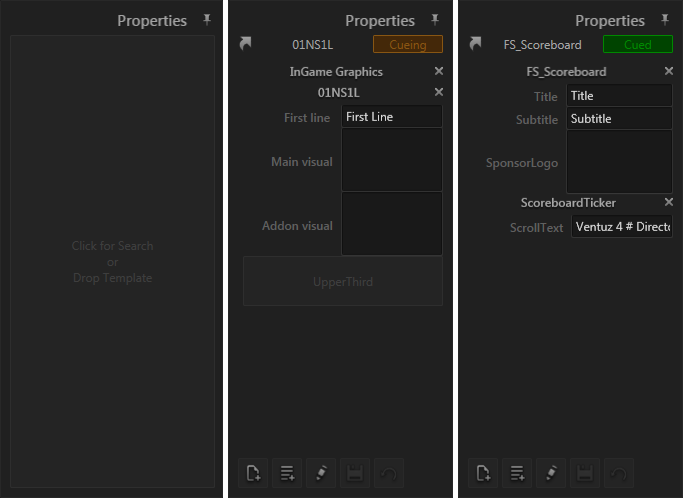Close the ScoreboardTicker section
Viewport: 683px width, 498px height.
point(669,202)
